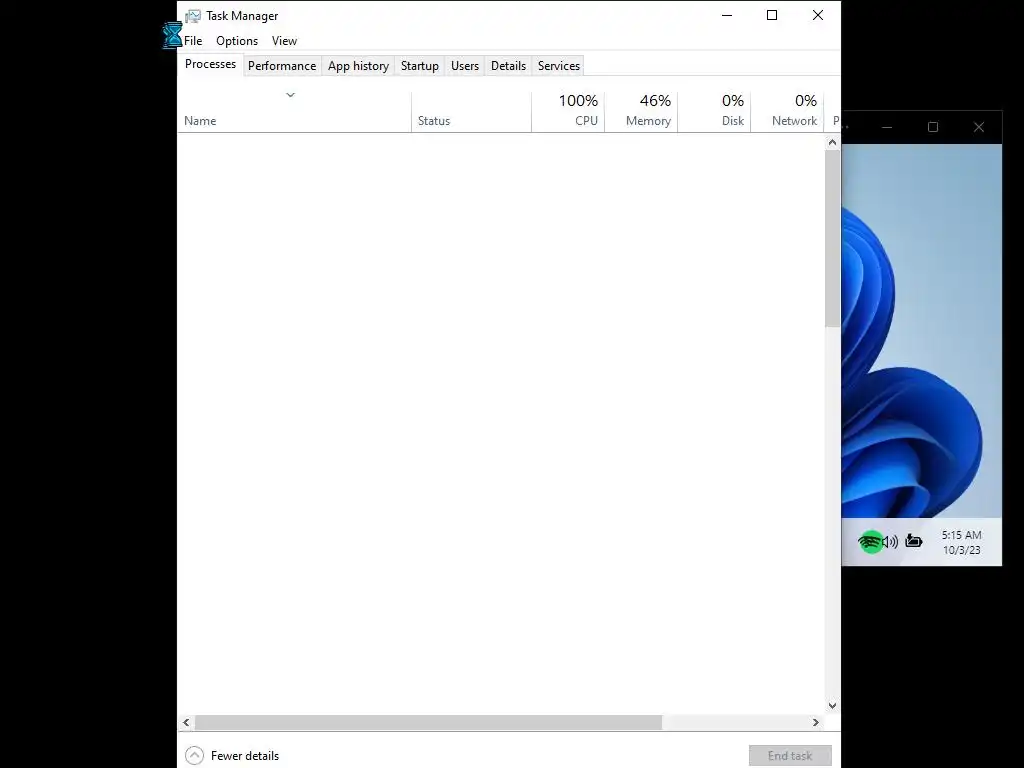
Task: Close the Task Manager window
Action: pos(818,15)
